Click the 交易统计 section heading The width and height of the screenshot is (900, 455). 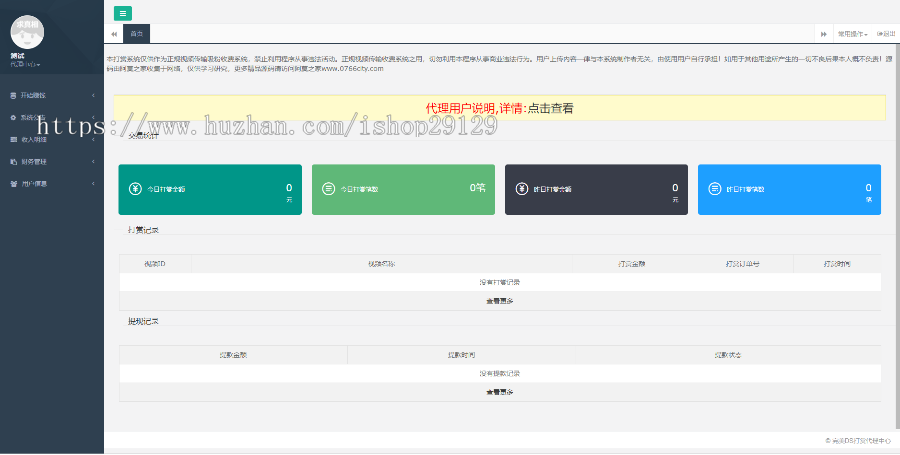[x=143, y=136]
